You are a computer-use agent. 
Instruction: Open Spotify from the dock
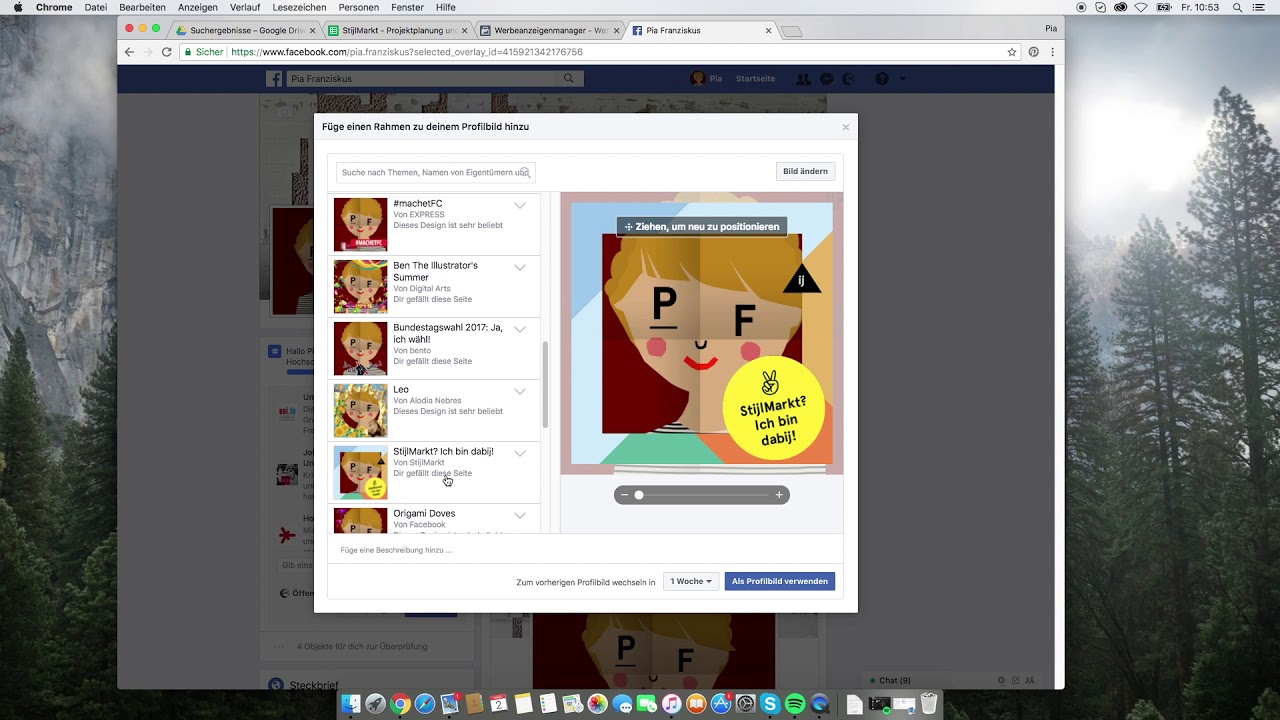click(795, 704)
